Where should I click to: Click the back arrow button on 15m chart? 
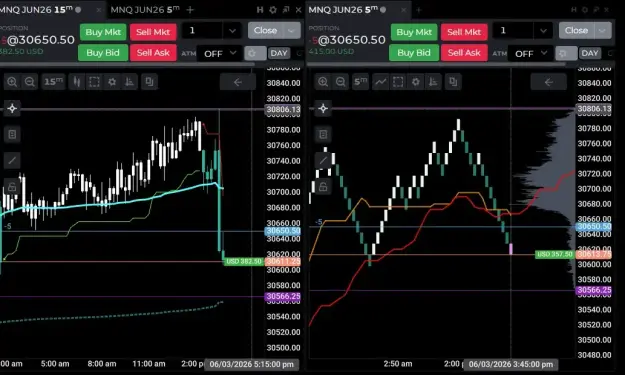[x=238, y=82]
